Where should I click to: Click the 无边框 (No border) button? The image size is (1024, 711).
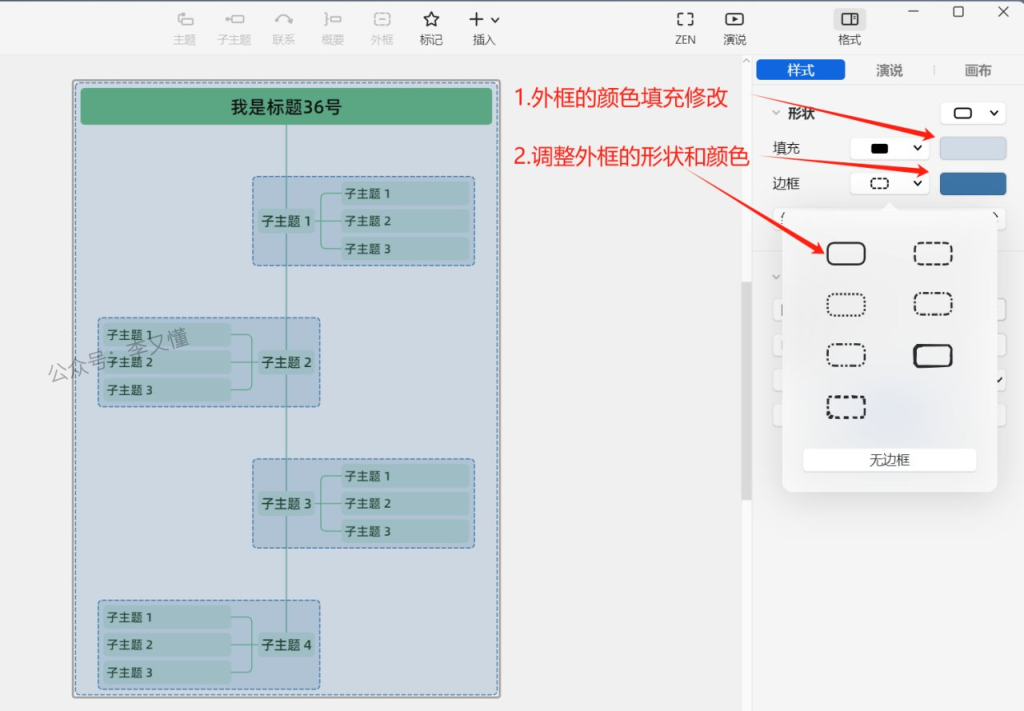click(x=889, y=460)
